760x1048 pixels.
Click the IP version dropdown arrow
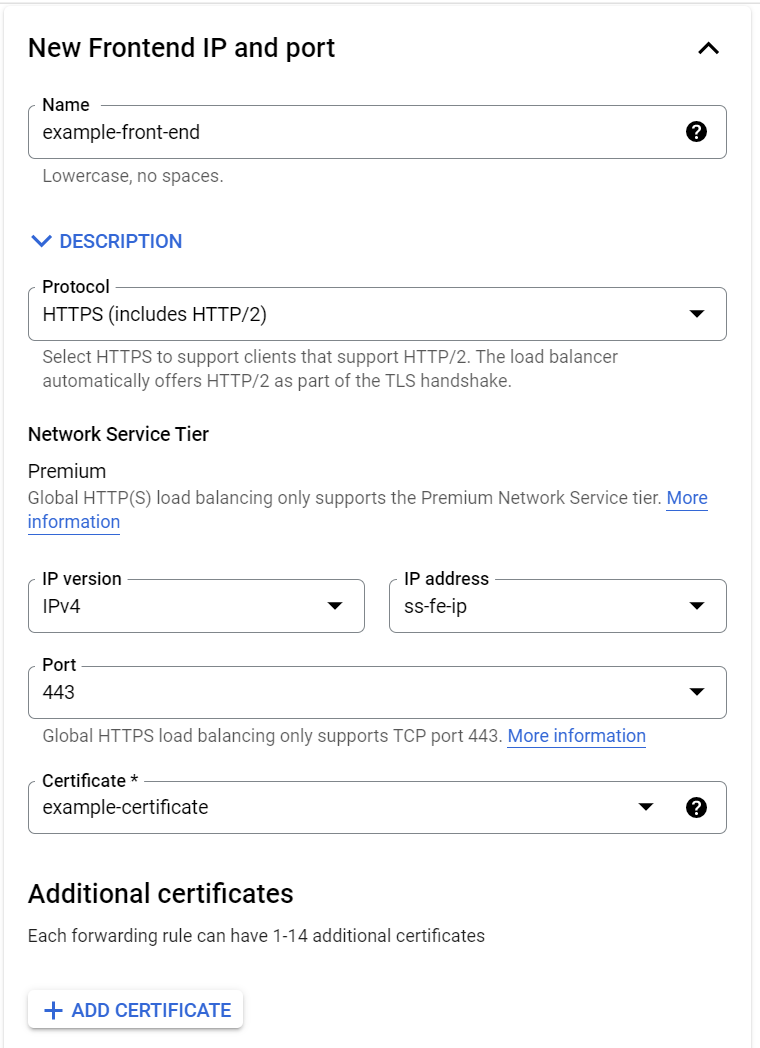(x=336, y=606)
